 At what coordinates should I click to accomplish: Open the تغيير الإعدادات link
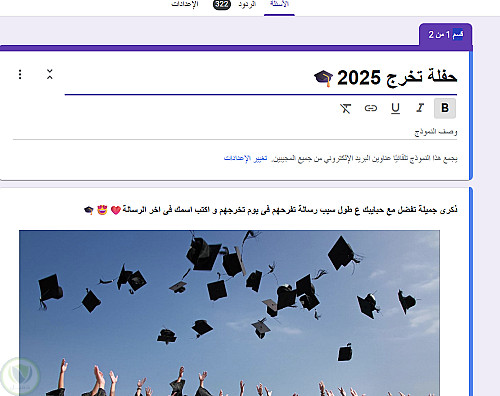point(245,158)
